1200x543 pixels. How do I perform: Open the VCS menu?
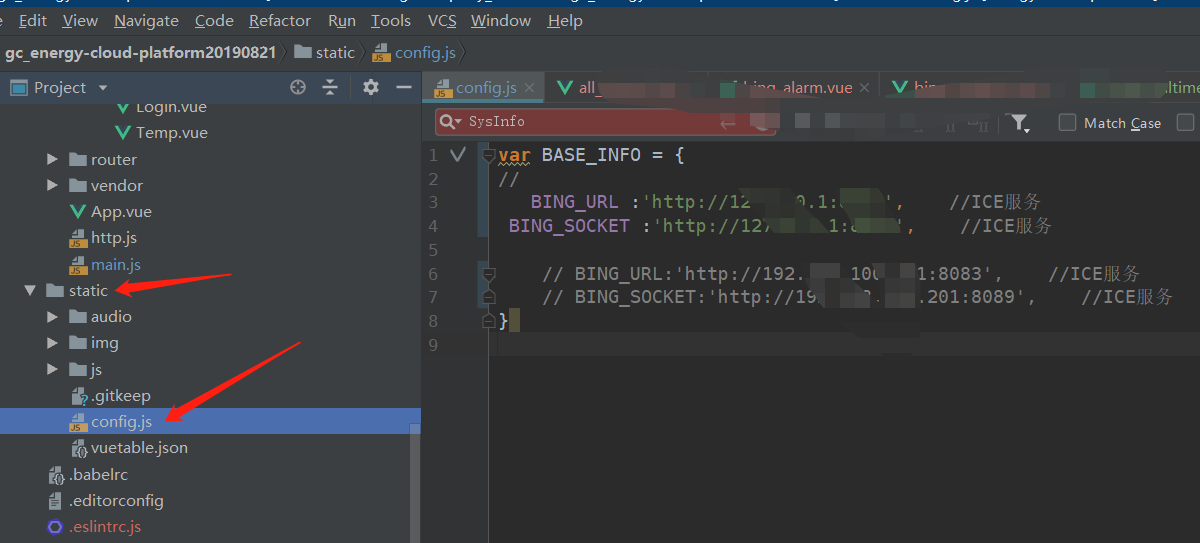click(442, 20)
